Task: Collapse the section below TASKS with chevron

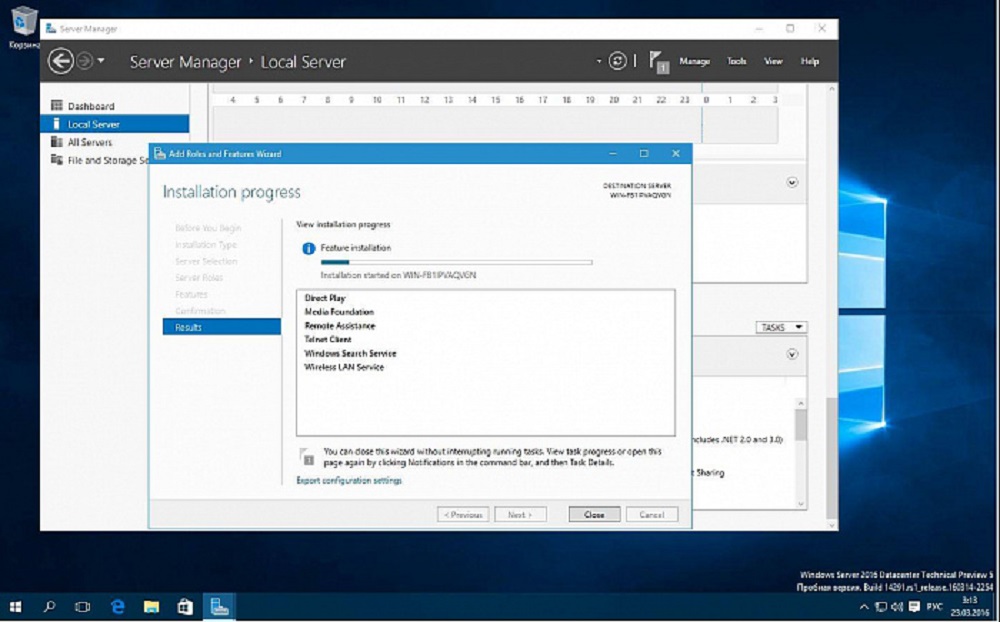Action: (792, 354)
